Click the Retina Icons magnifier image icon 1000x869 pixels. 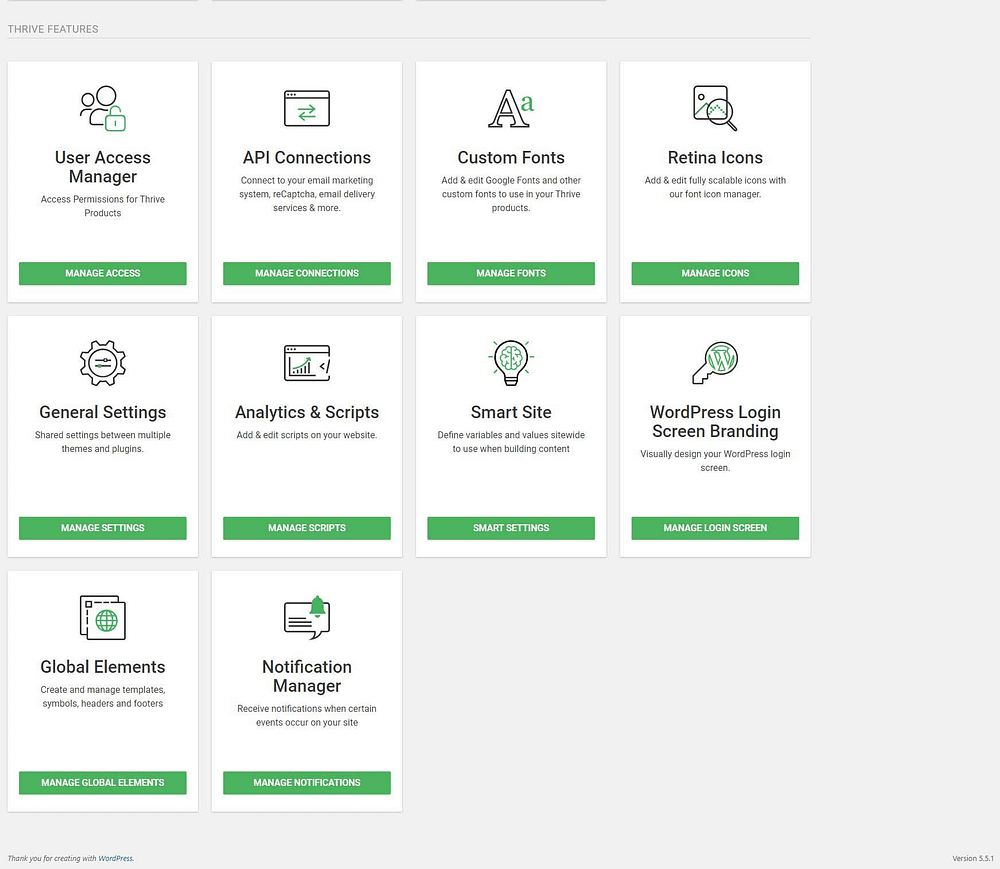(715, 108)
